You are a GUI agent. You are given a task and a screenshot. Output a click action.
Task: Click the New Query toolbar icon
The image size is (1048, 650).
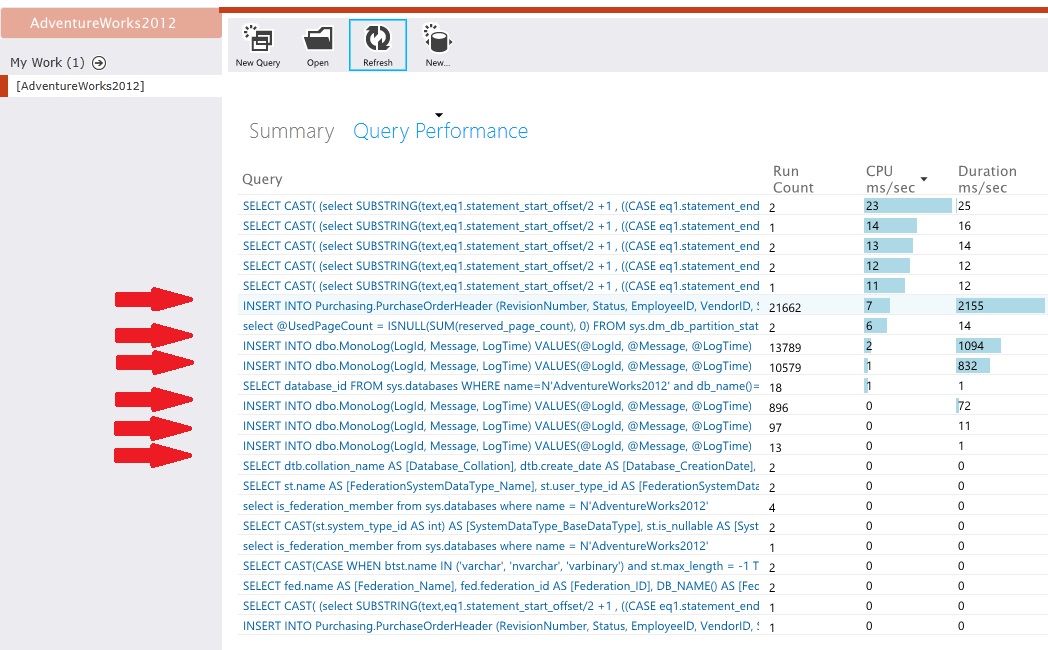click(258, 39)
